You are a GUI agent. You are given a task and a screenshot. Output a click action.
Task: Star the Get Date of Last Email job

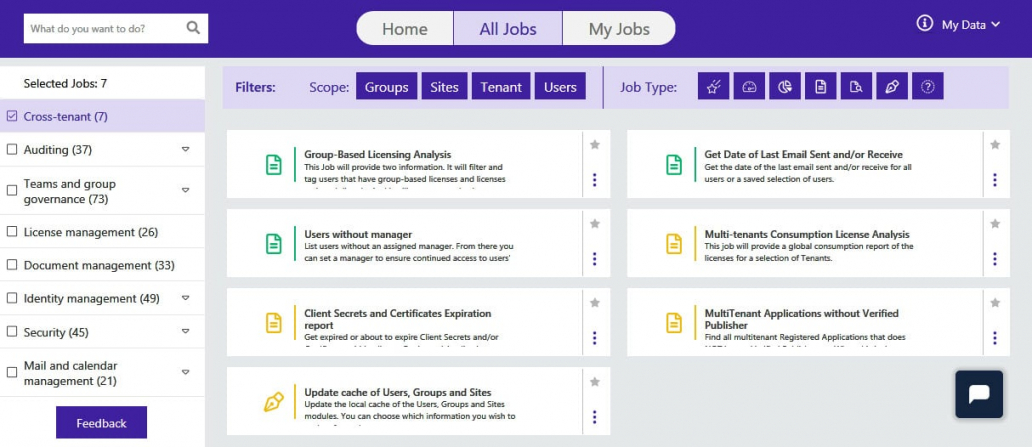tap(994, 144)
